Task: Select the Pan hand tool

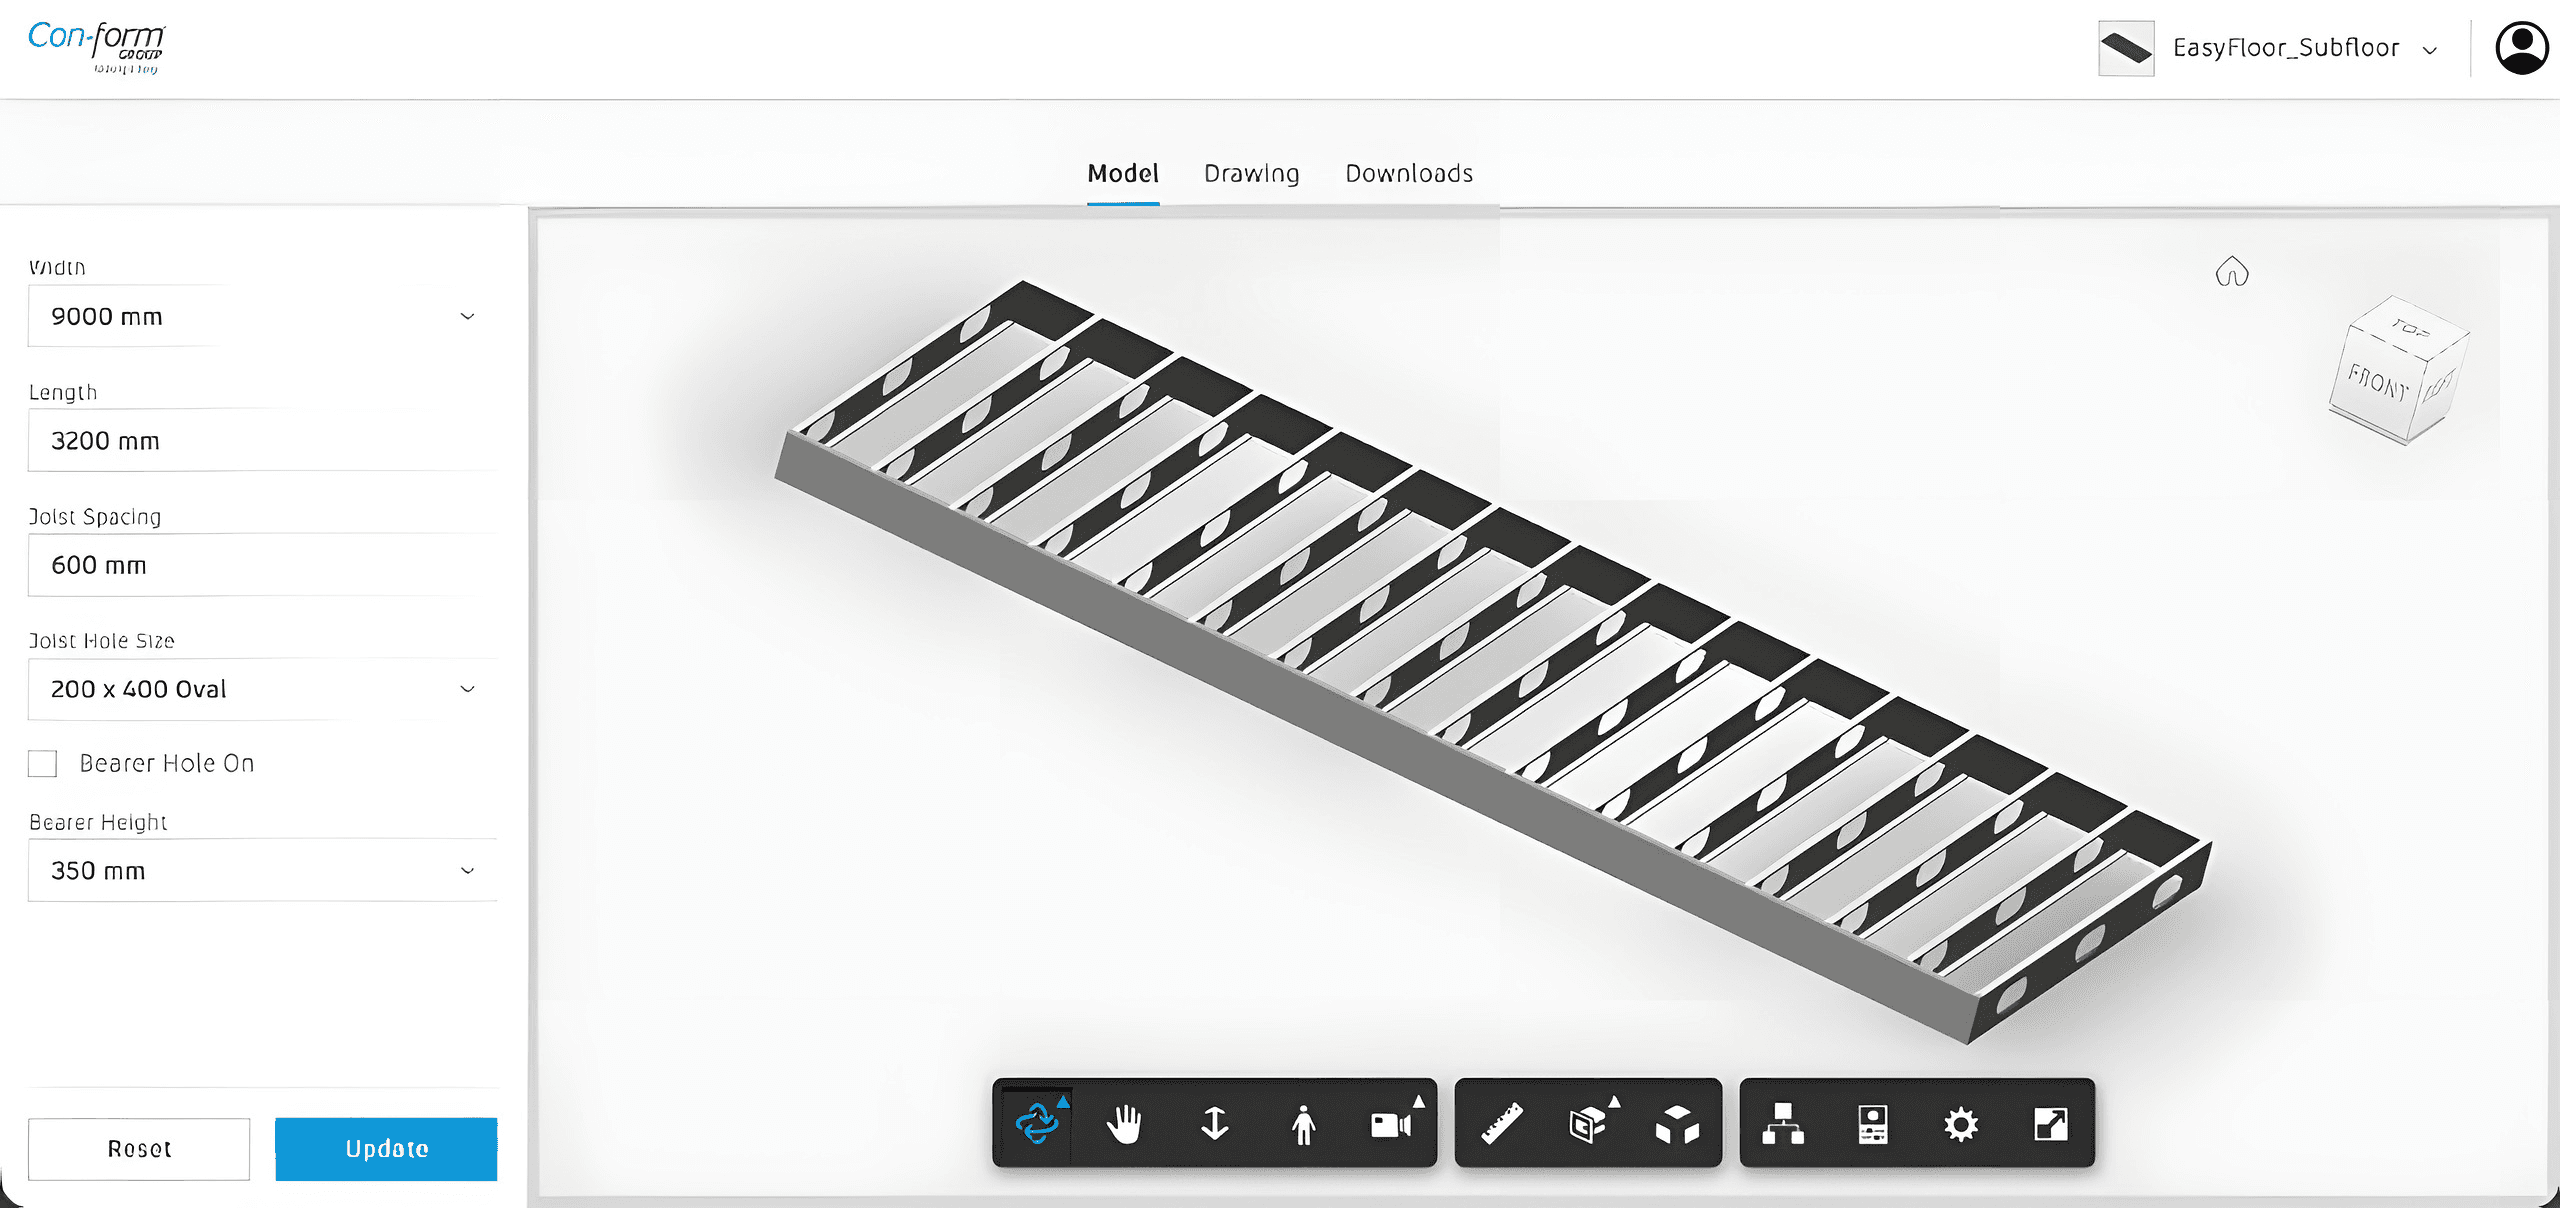Action: click(1125, 1124)
